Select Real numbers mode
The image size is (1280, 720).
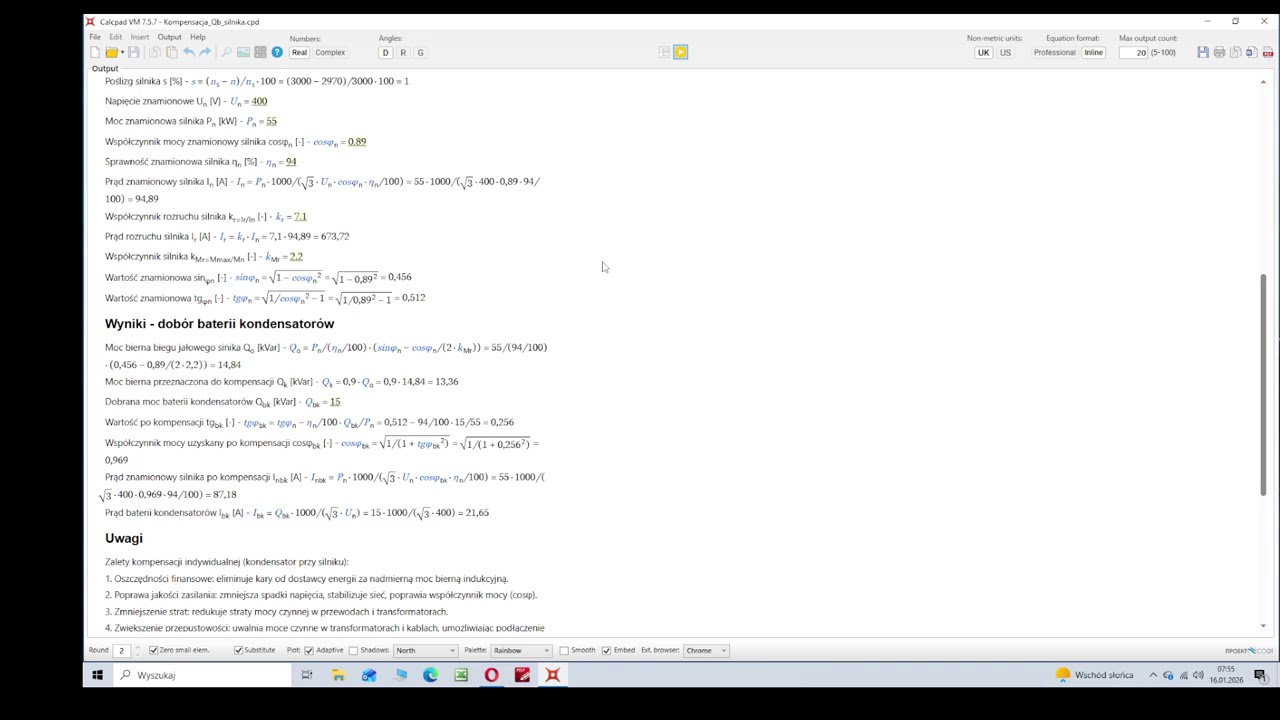click(x=299, y=52)
